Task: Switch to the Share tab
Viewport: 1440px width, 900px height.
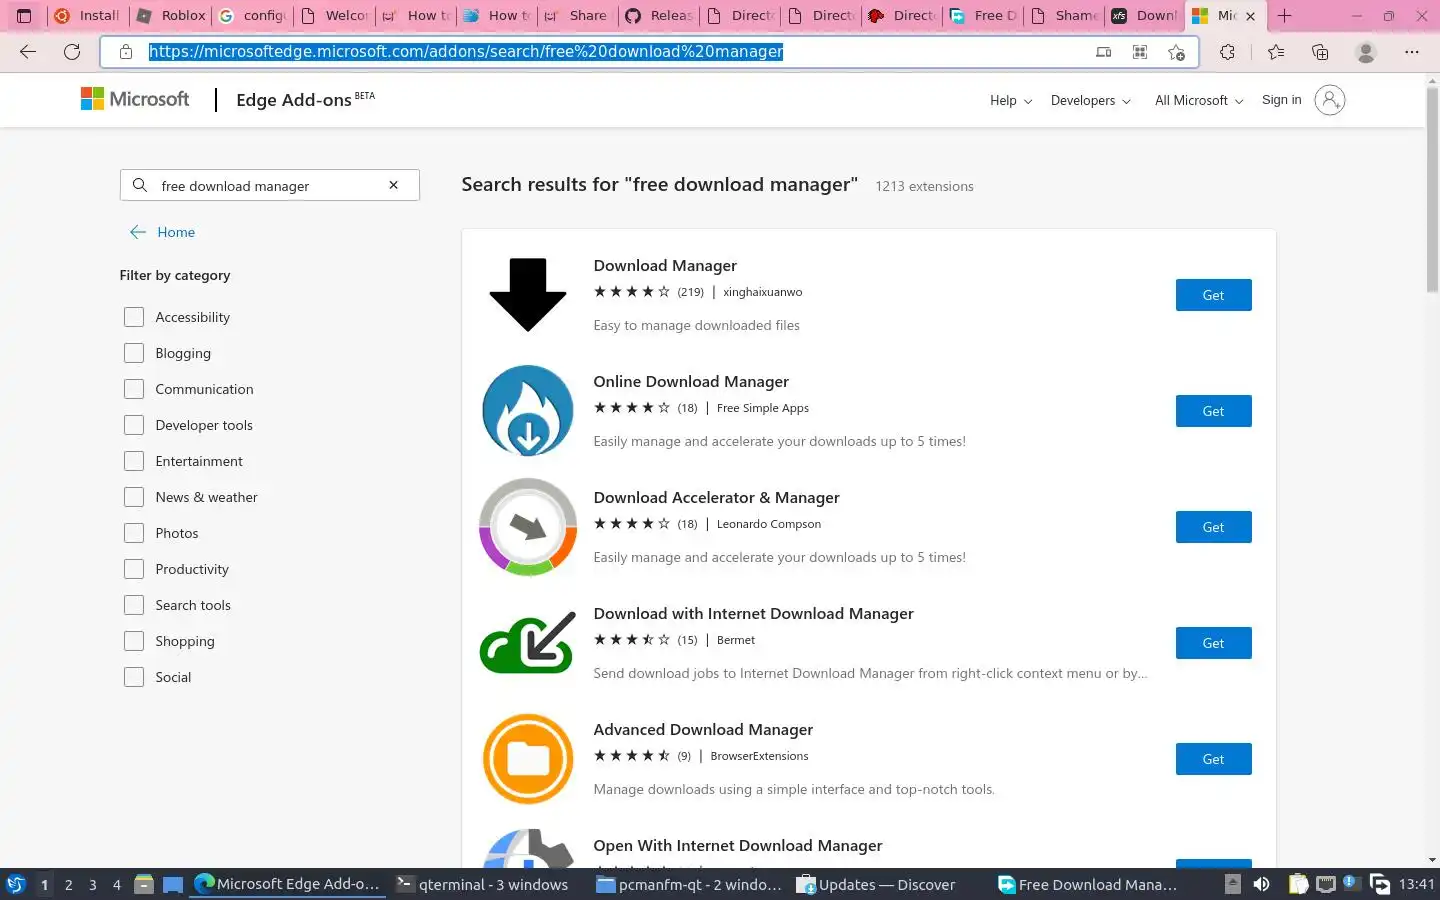Action: (577, 16)
